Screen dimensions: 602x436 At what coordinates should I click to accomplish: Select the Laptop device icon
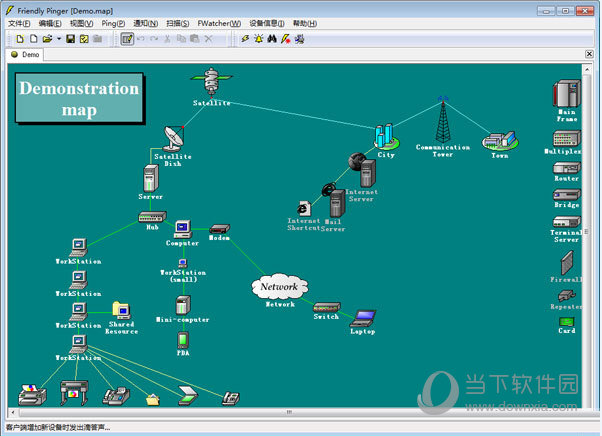[363, 319]
